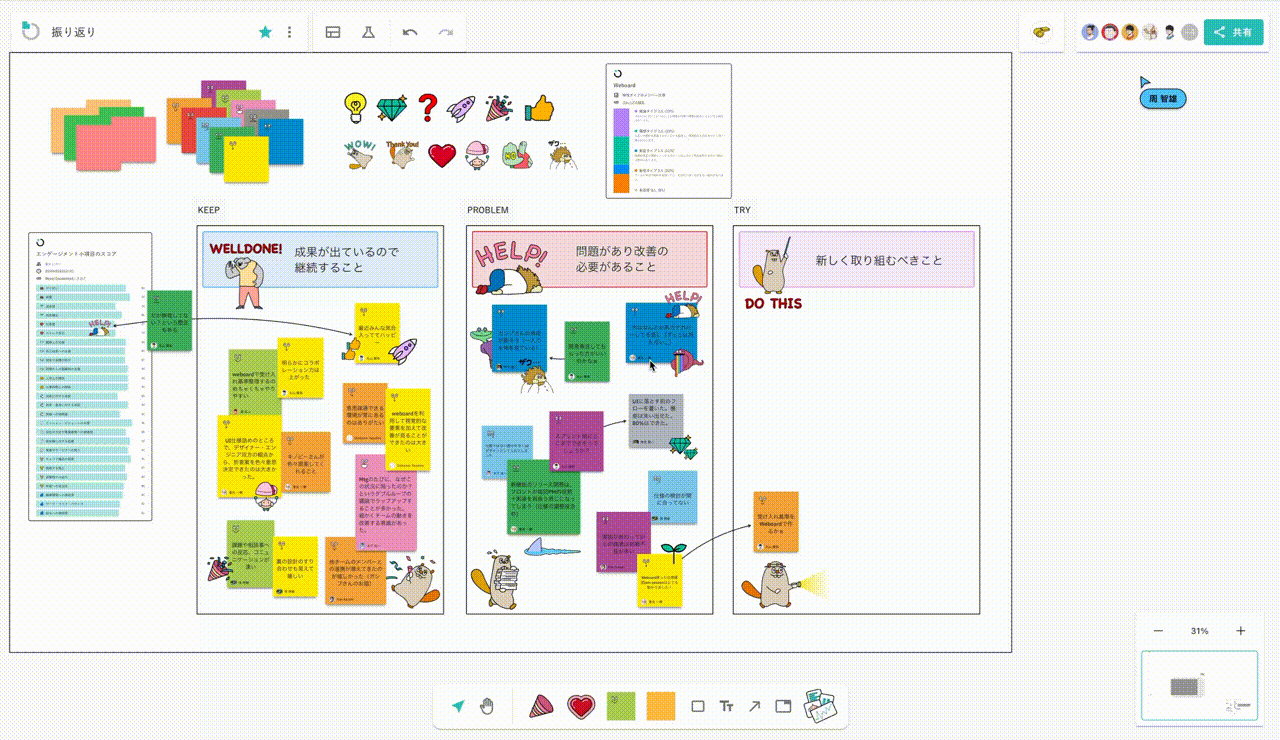Open the flask experiments icon
Screen dimensions: 1280x740
(368, 32)
